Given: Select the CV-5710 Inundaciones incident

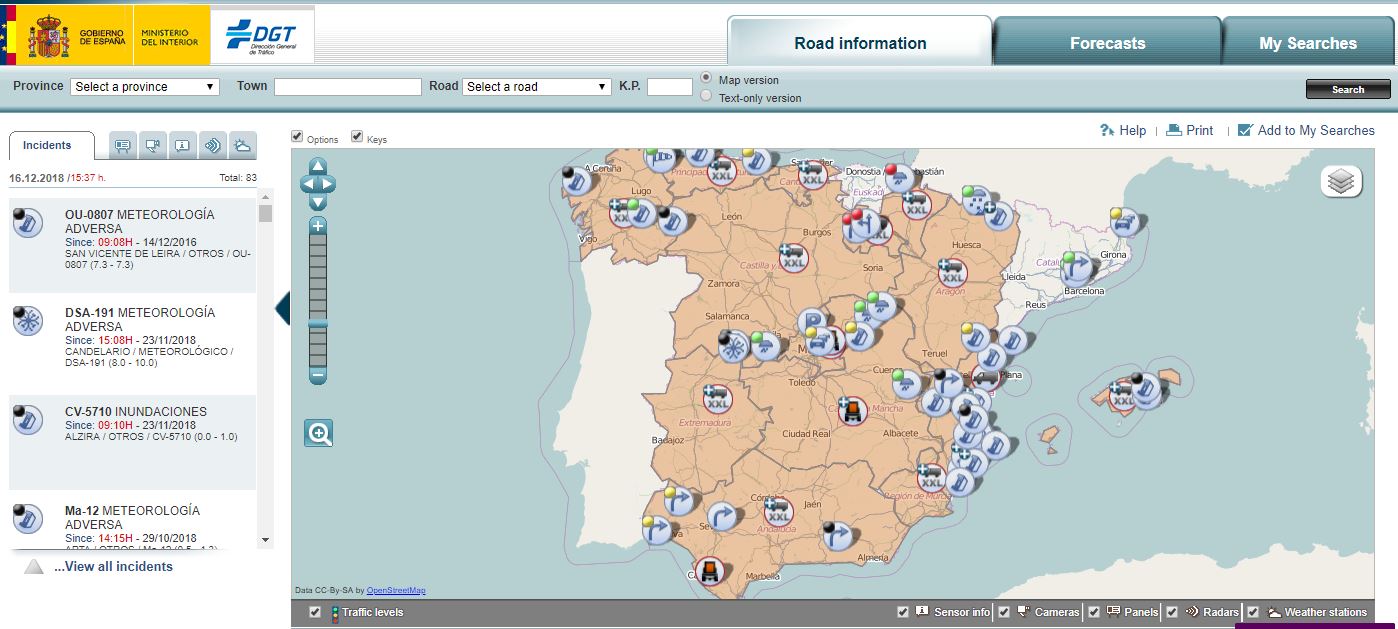Looking at the screenshot, I should [133, 441].
